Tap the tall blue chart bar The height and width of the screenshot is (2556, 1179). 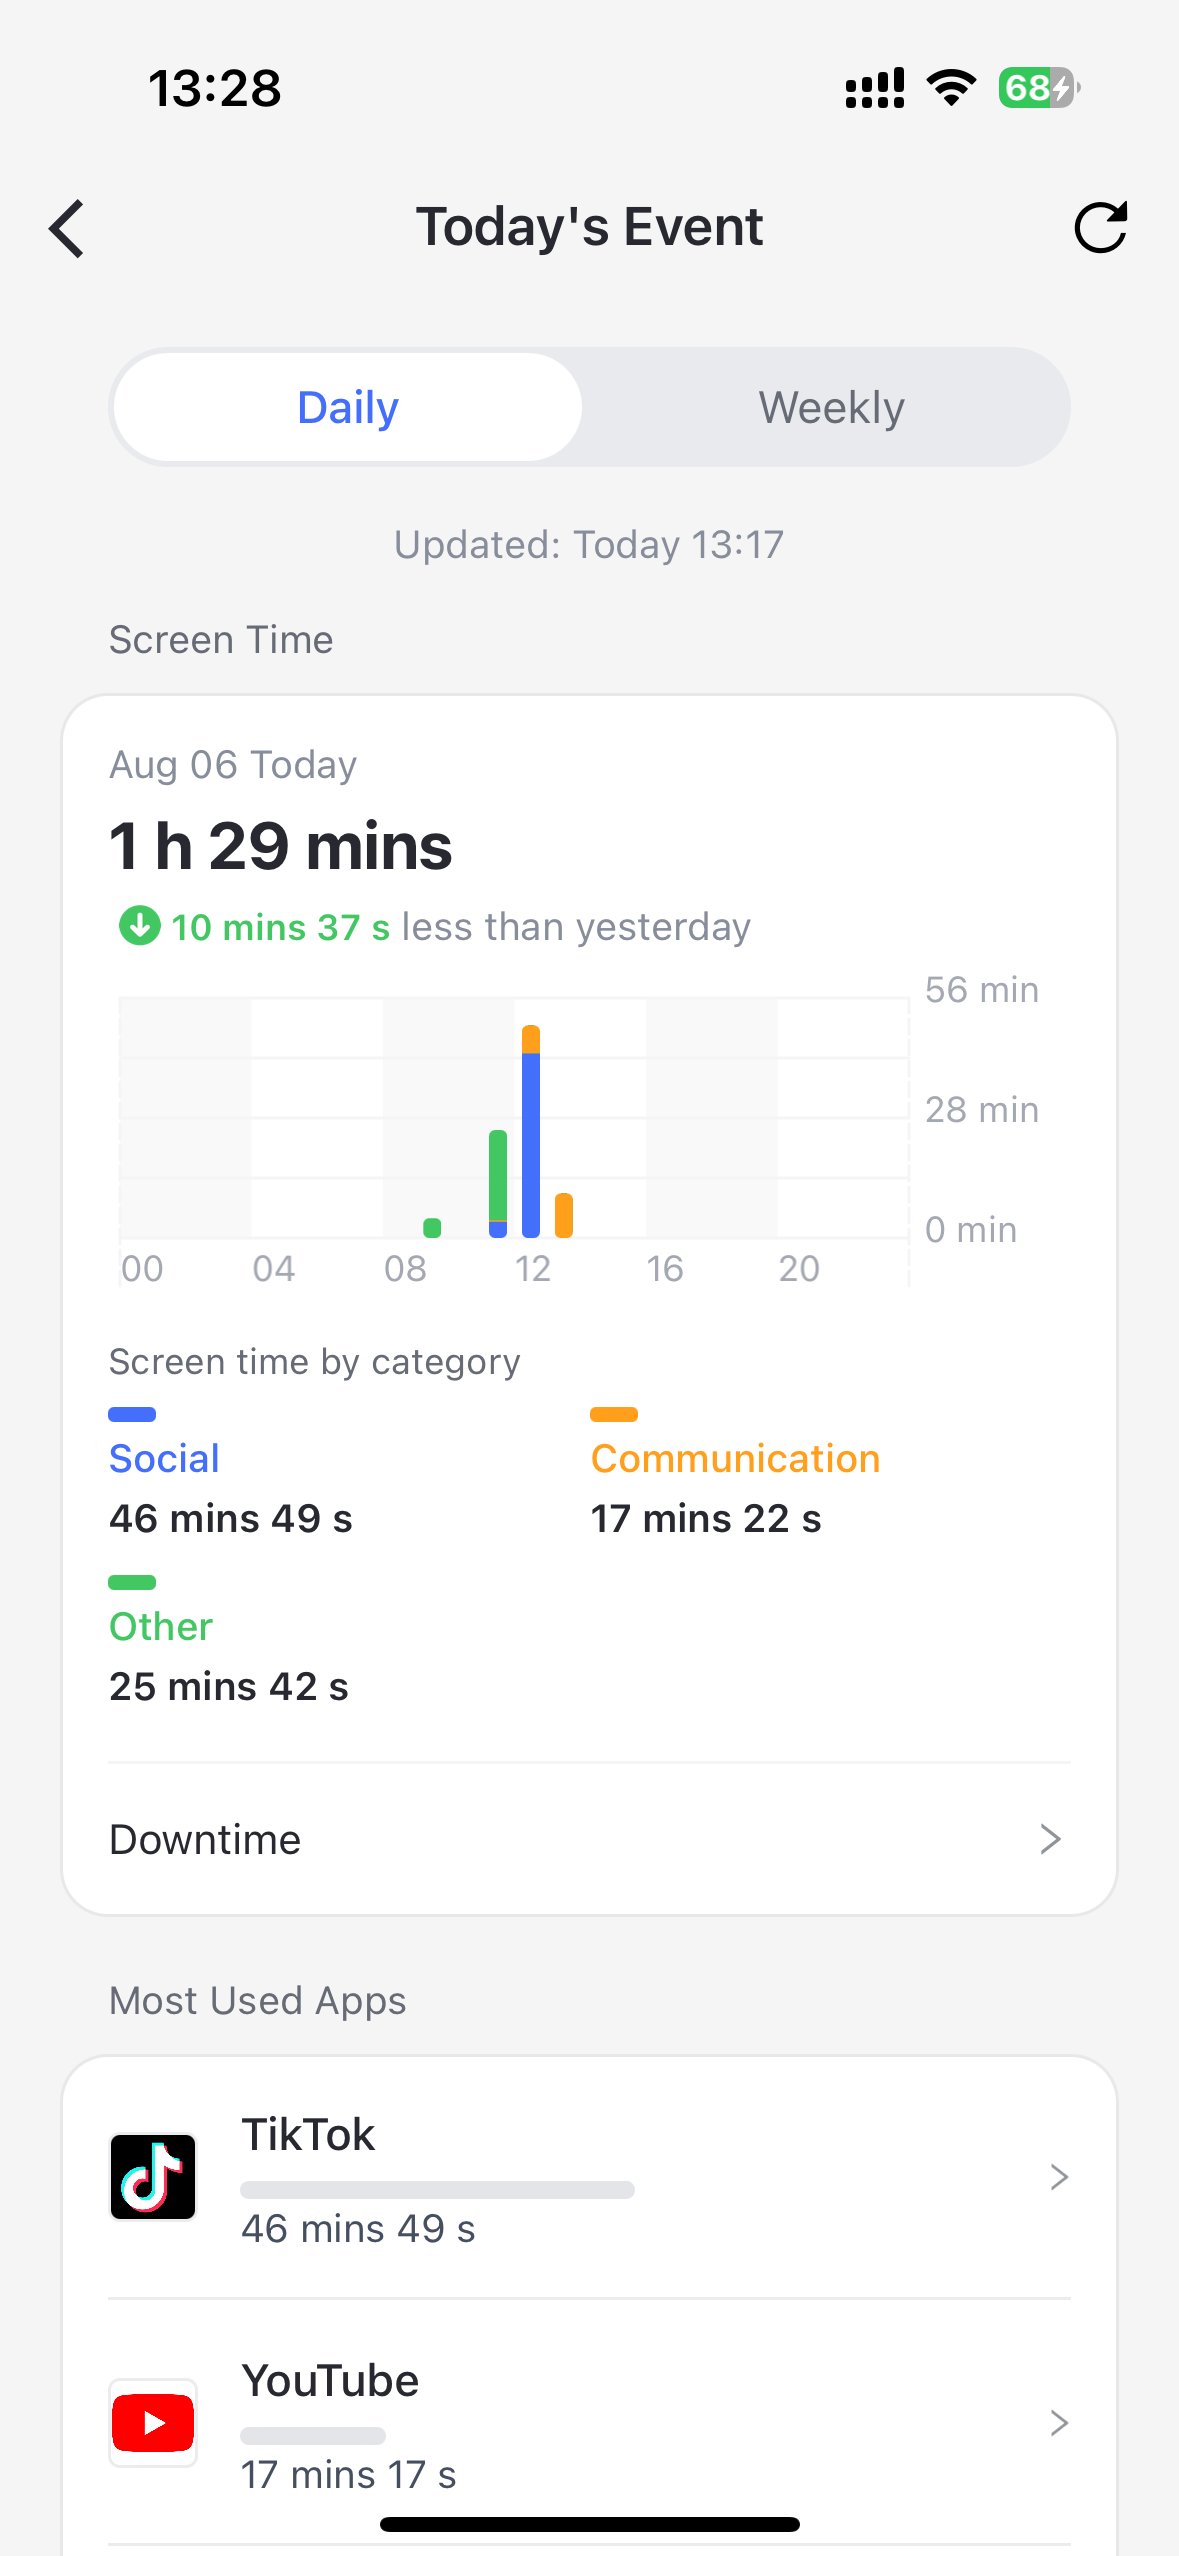tap(531, 1140)
